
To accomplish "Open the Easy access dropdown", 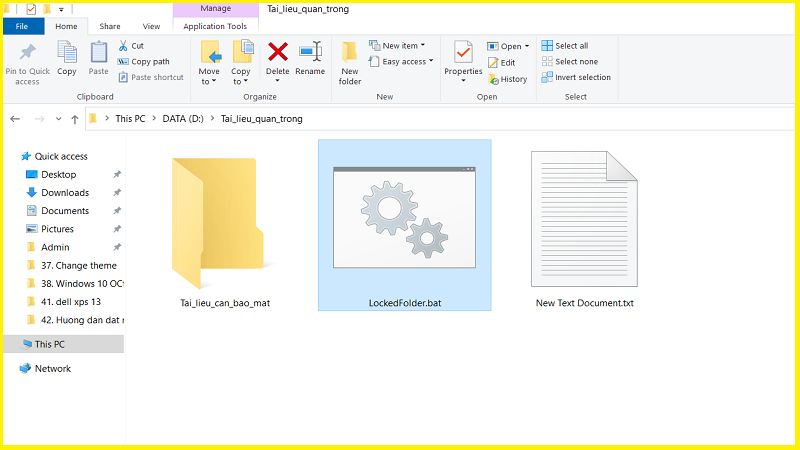I will 401,61.
